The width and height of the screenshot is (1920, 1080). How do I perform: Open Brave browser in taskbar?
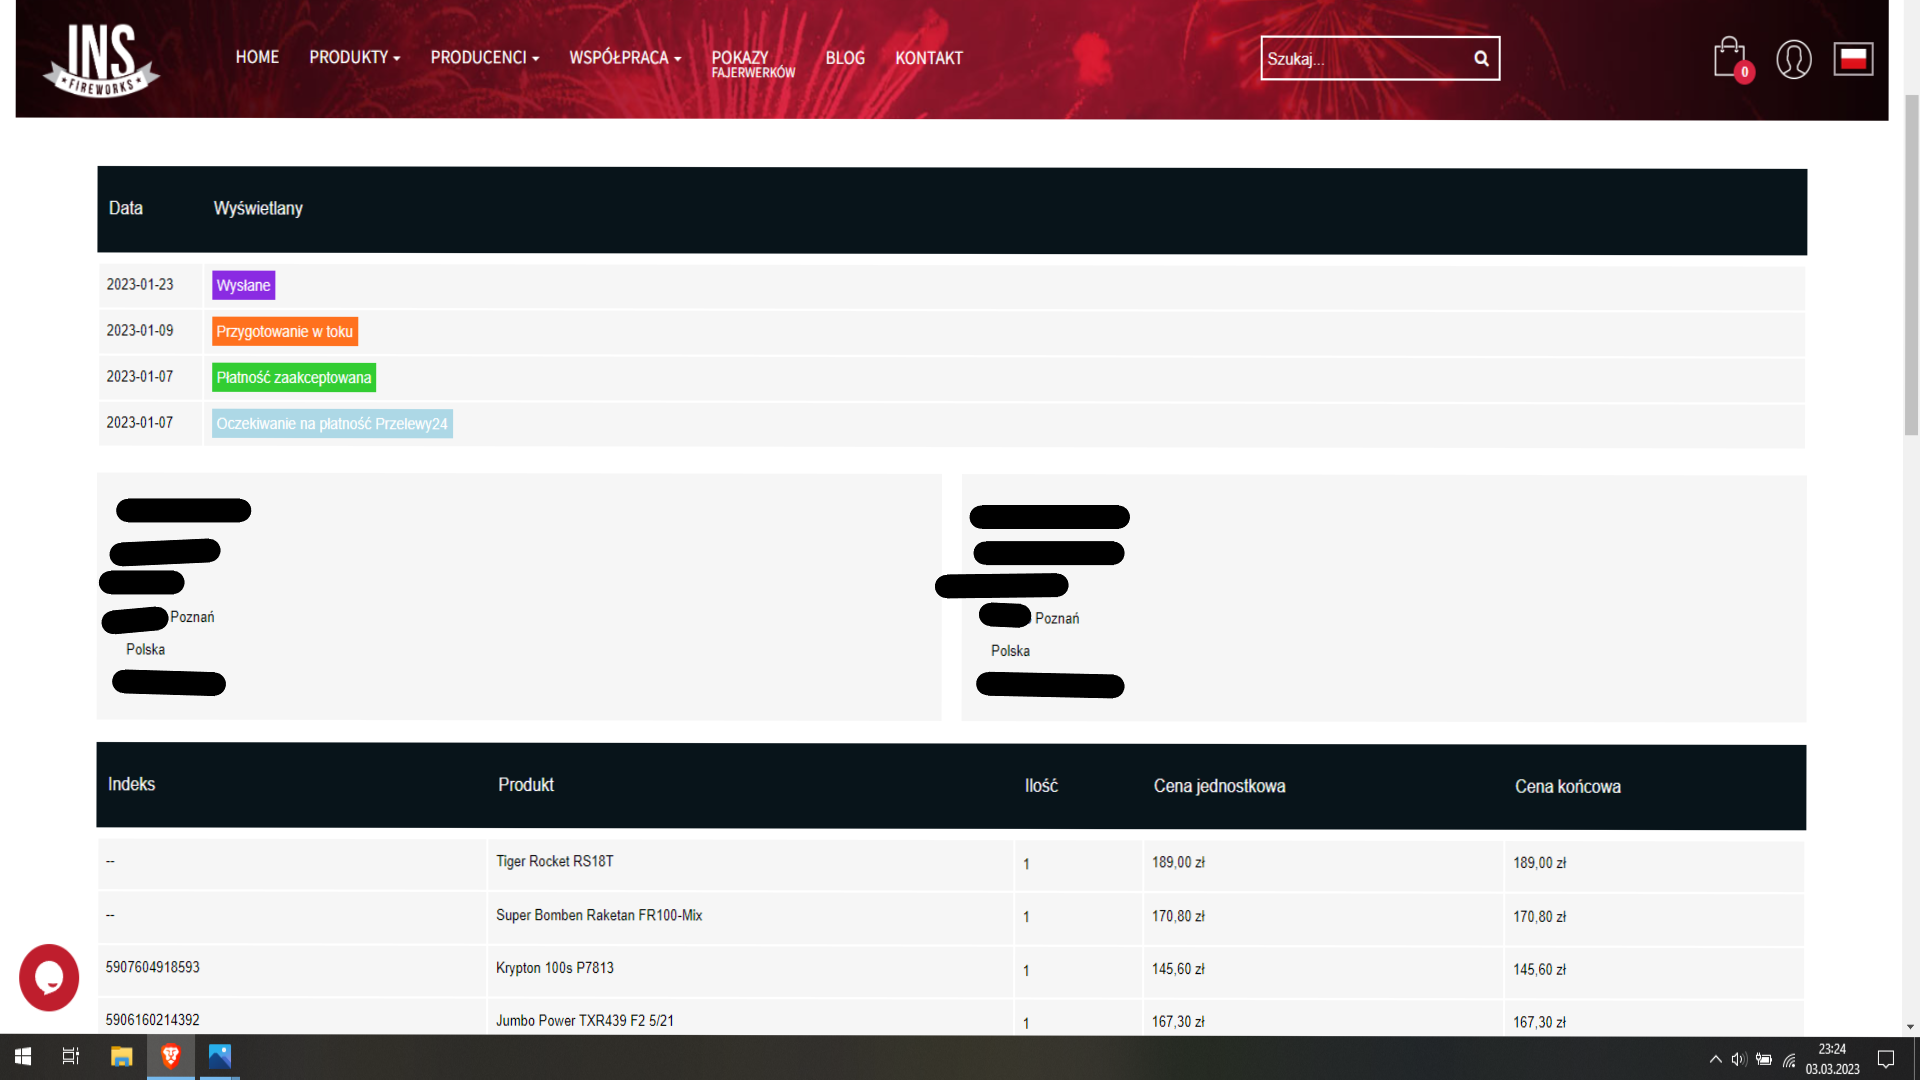click(171, 1056)
